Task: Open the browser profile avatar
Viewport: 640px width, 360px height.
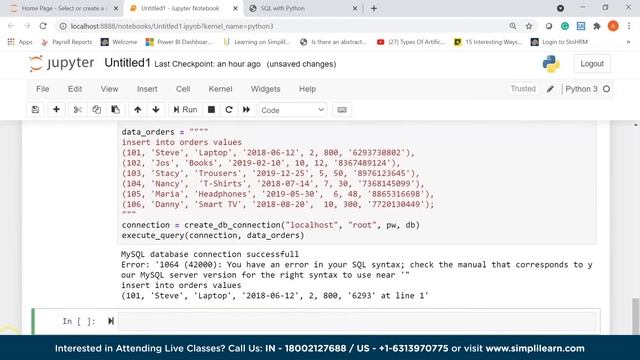Action: 613,26
